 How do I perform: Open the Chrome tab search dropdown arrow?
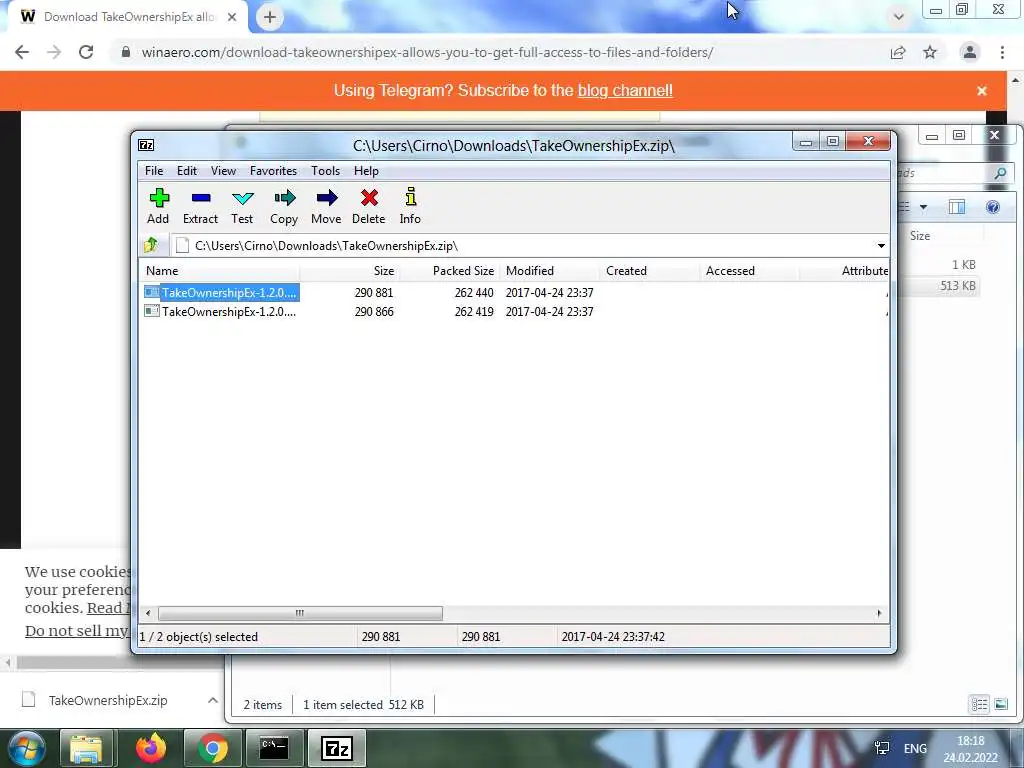tap(899, 17)
